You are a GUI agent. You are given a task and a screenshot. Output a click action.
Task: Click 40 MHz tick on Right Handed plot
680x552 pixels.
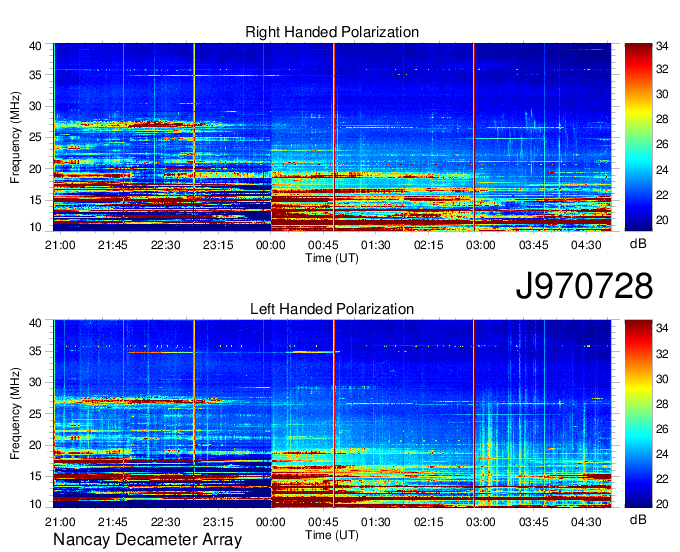tap(35, 46)
